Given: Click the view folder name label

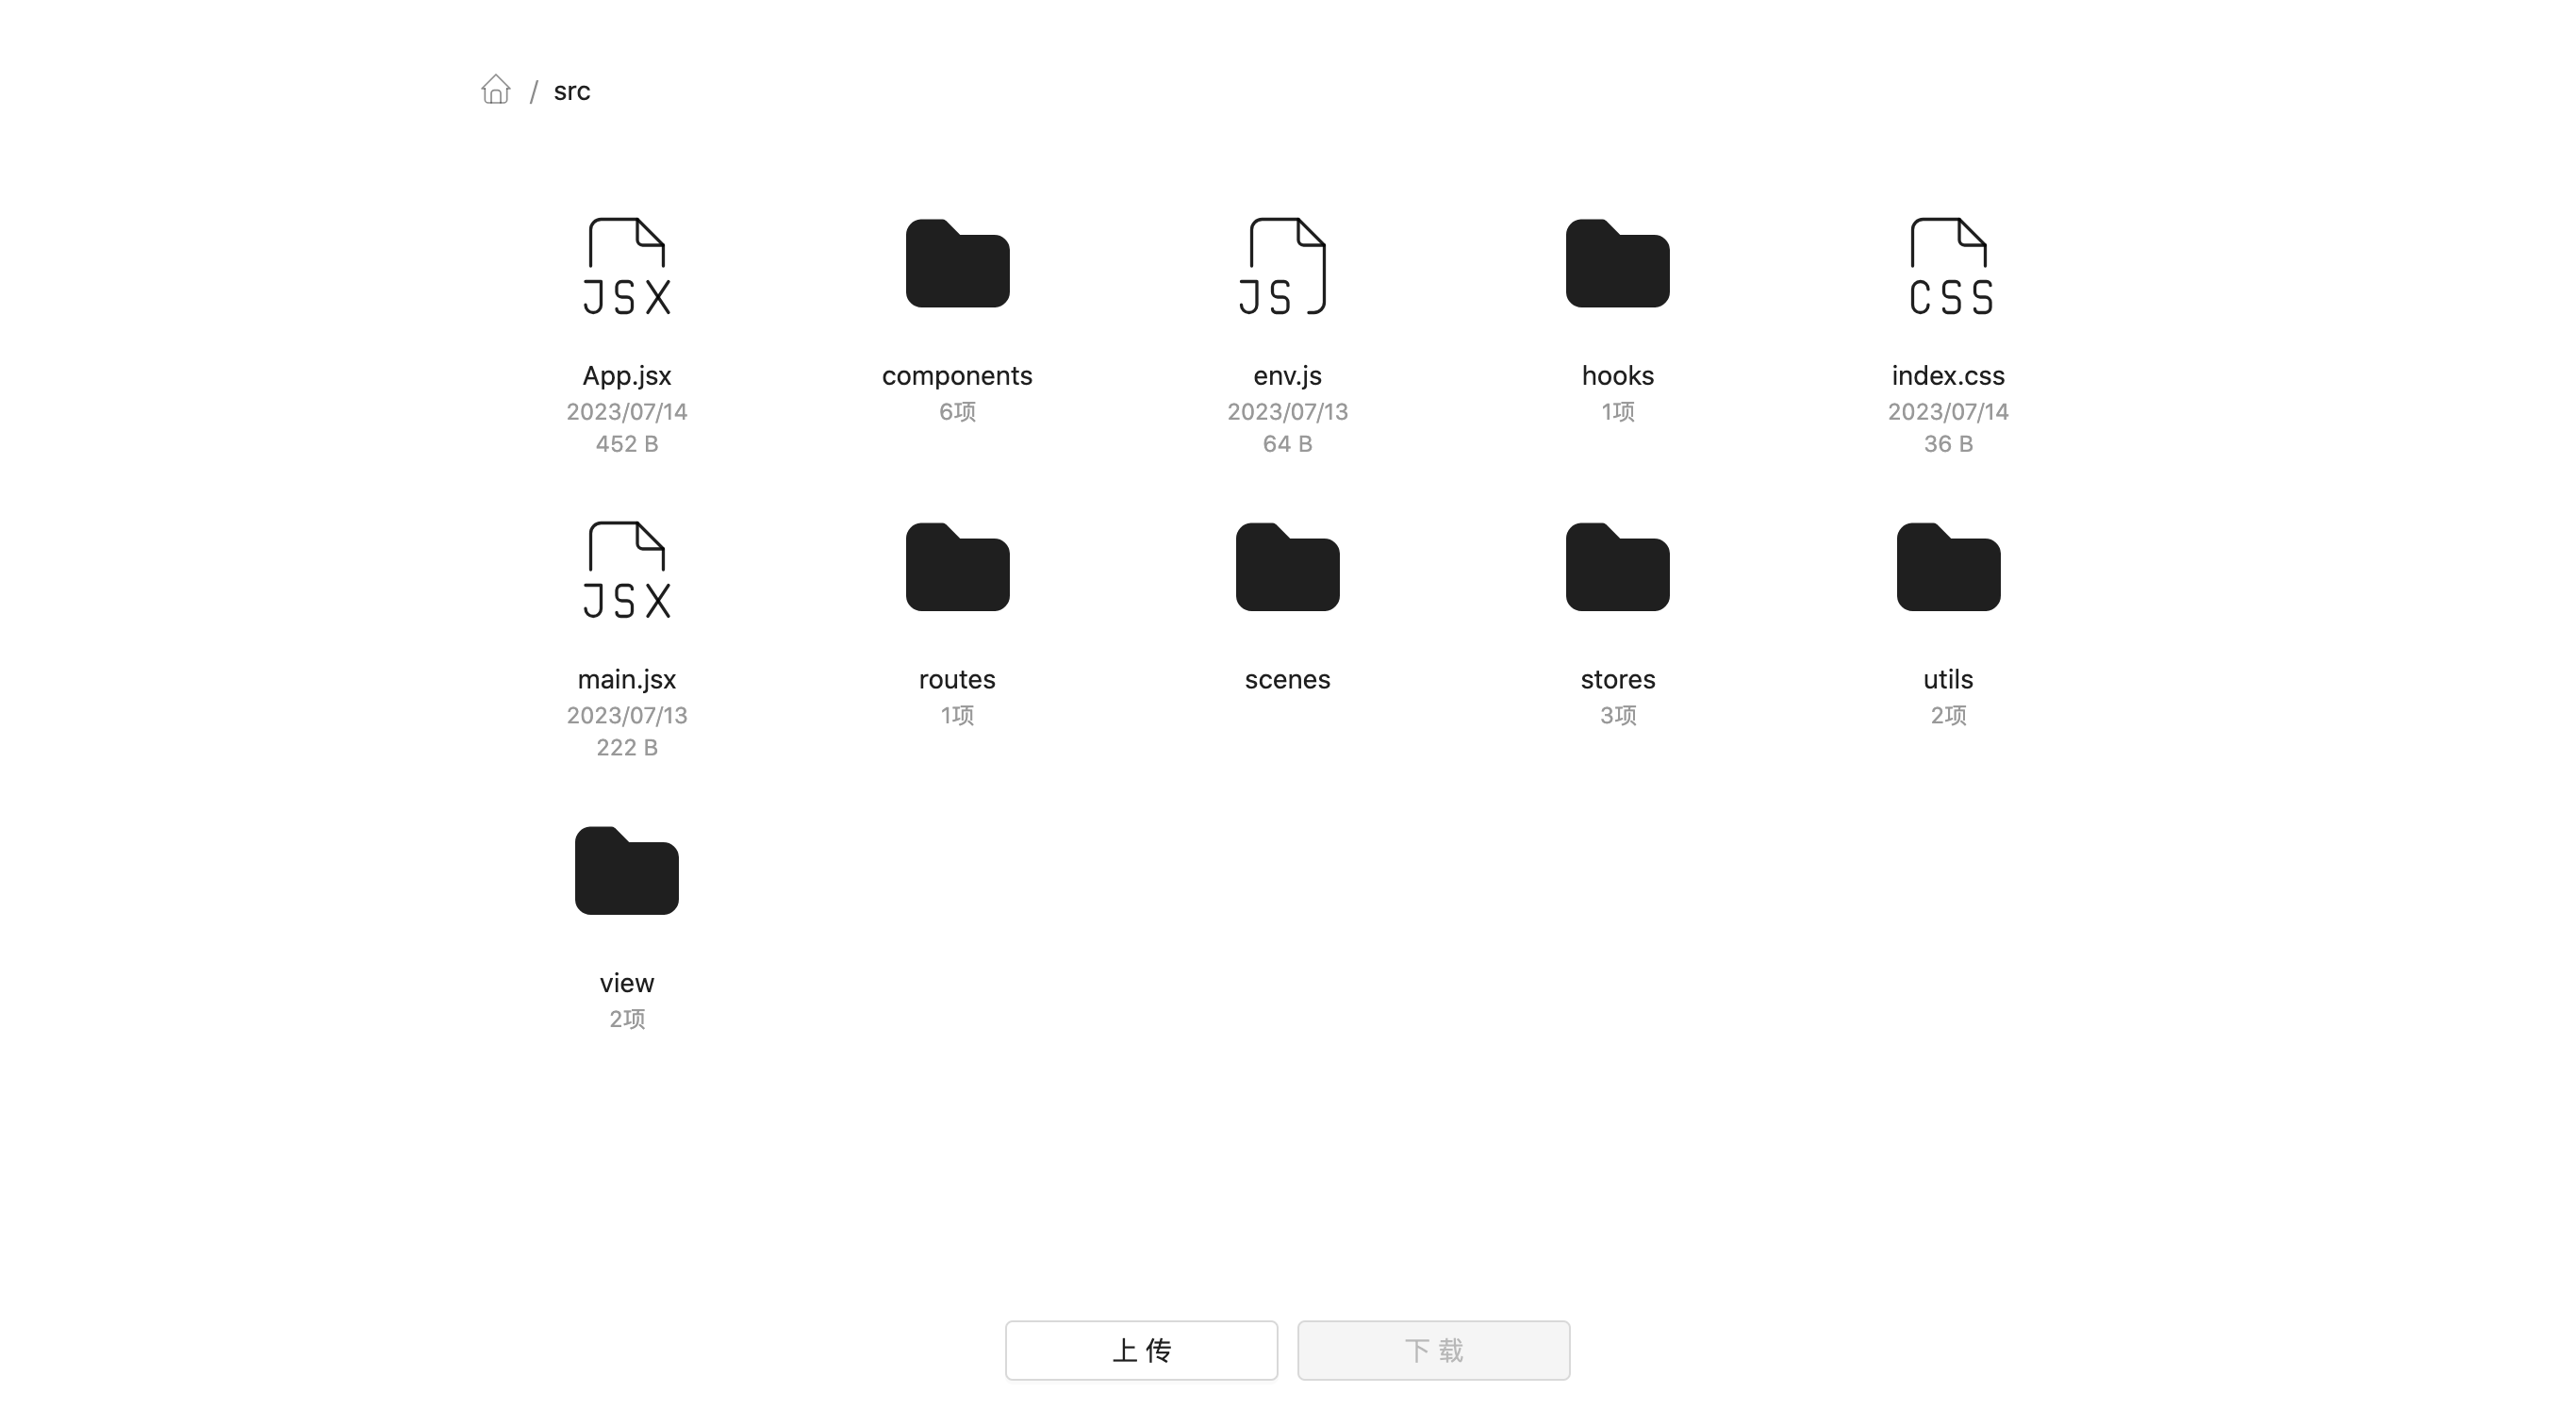Looking at the screenshot, I should tap(627, 983).
